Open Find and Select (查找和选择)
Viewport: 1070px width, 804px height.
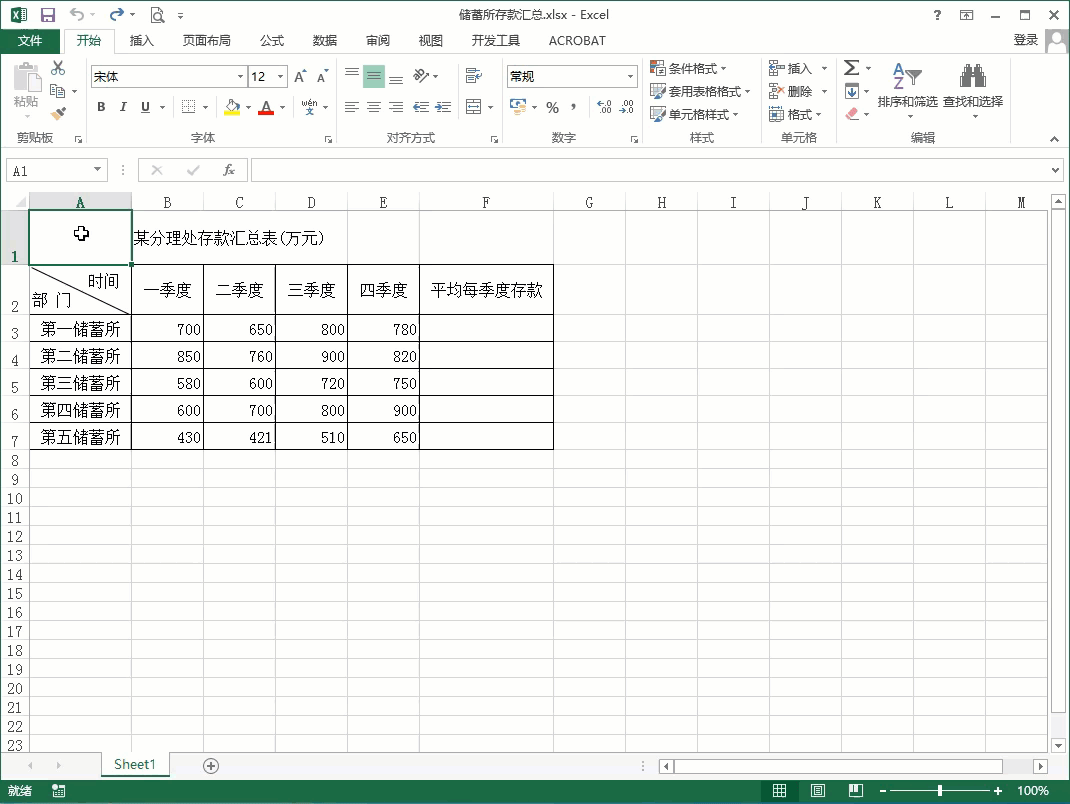(x=972, y=88)
